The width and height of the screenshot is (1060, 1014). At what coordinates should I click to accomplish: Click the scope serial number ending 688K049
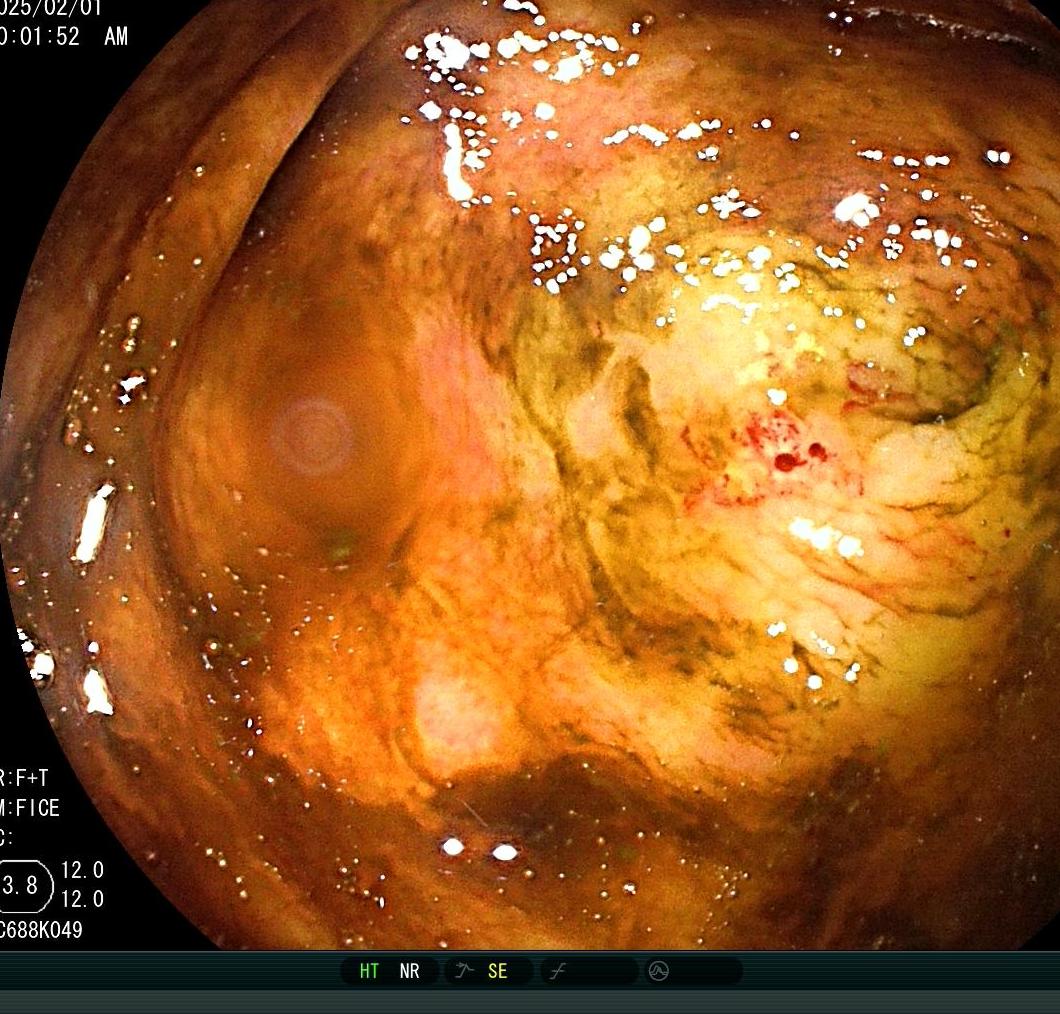point(41,930)
